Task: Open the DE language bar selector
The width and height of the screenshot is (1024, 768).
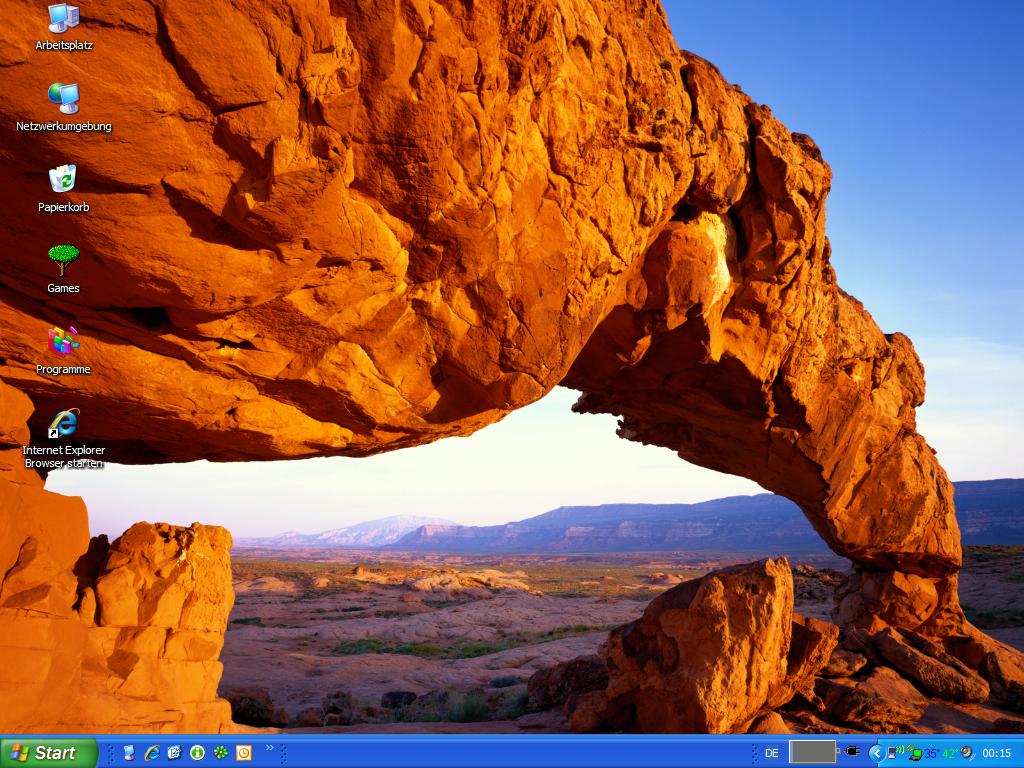Action: 771,753
